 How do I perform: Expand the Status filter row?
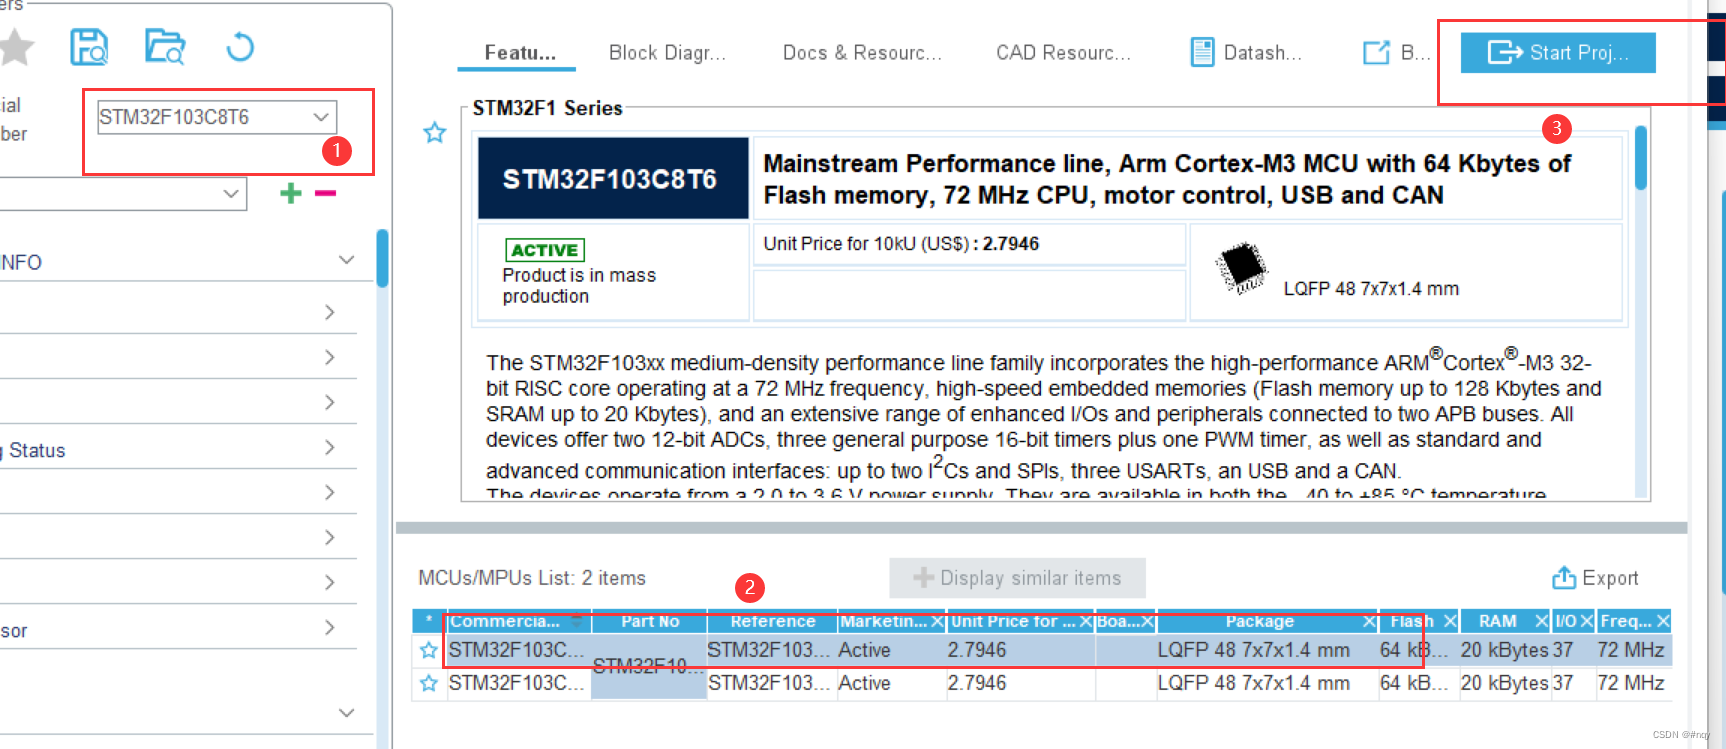tap(178, 448)
